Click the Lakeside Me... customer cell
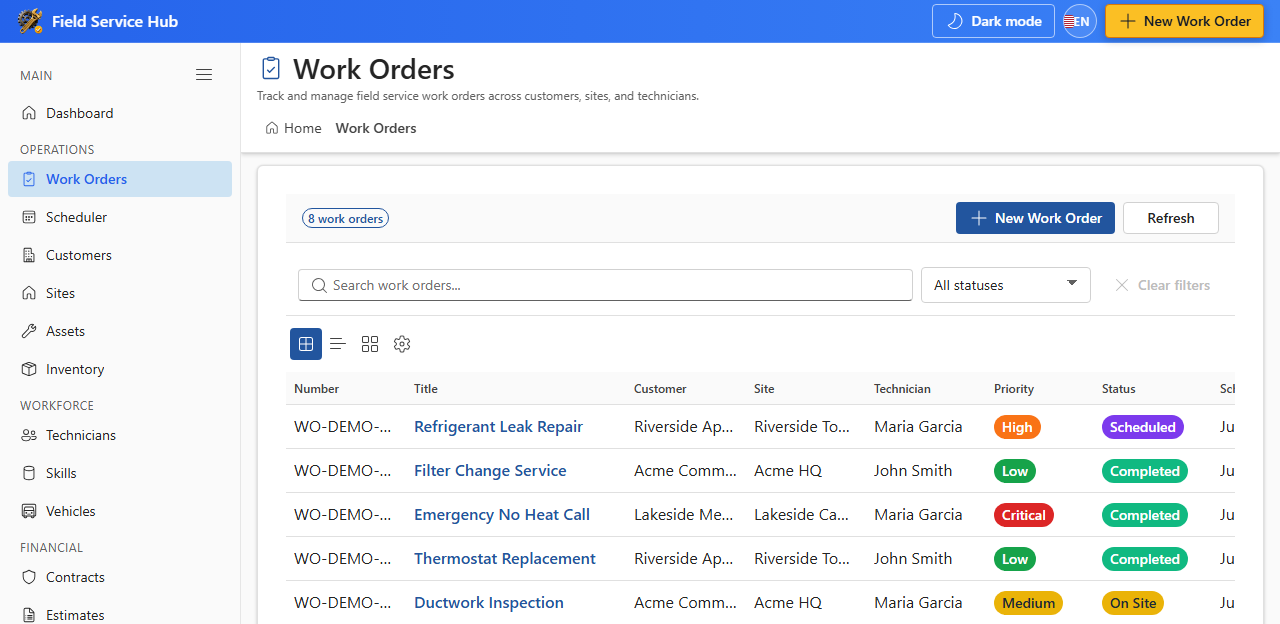1280x624 pixels. (684, 515)
